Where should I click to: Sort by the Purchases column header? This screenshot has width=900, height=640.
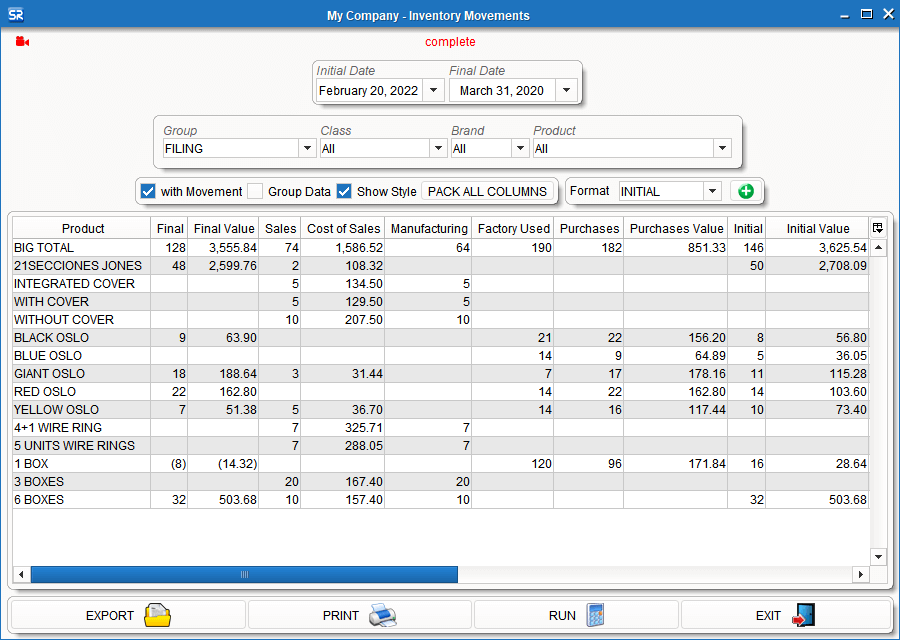tap(589, 228)
